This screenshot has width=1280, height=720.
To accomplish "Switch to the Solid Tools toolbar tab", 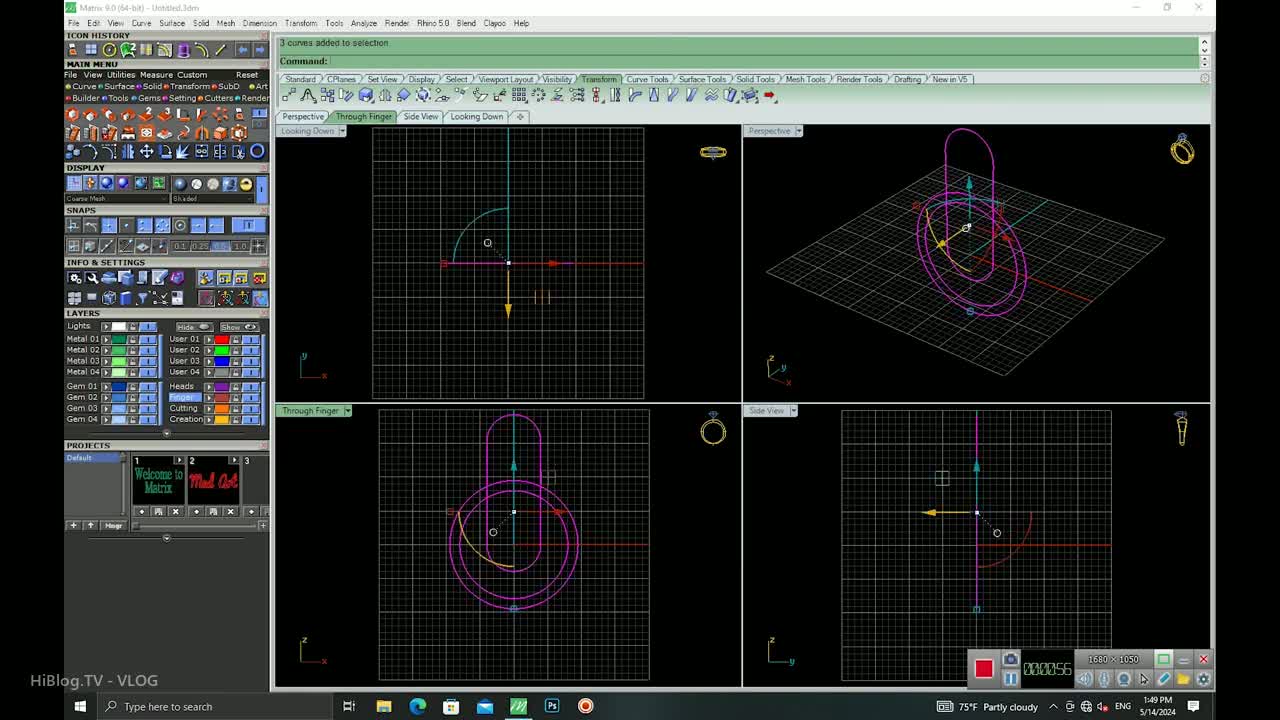I will [756, 79].
